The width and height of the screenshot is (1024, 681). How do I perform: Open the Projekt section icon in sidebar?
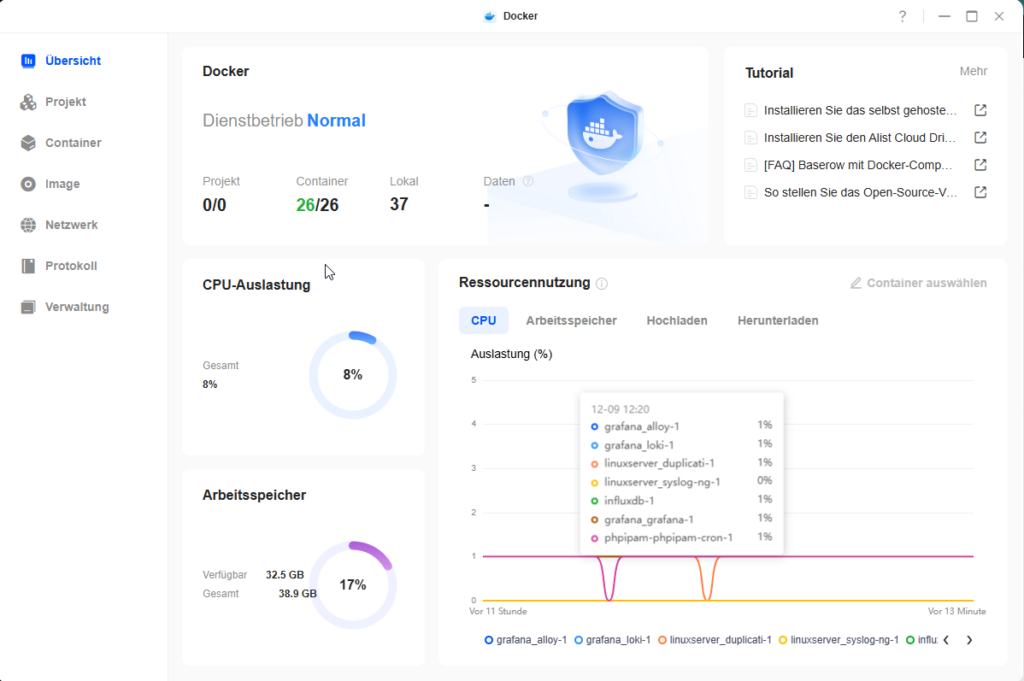[28, 102]
